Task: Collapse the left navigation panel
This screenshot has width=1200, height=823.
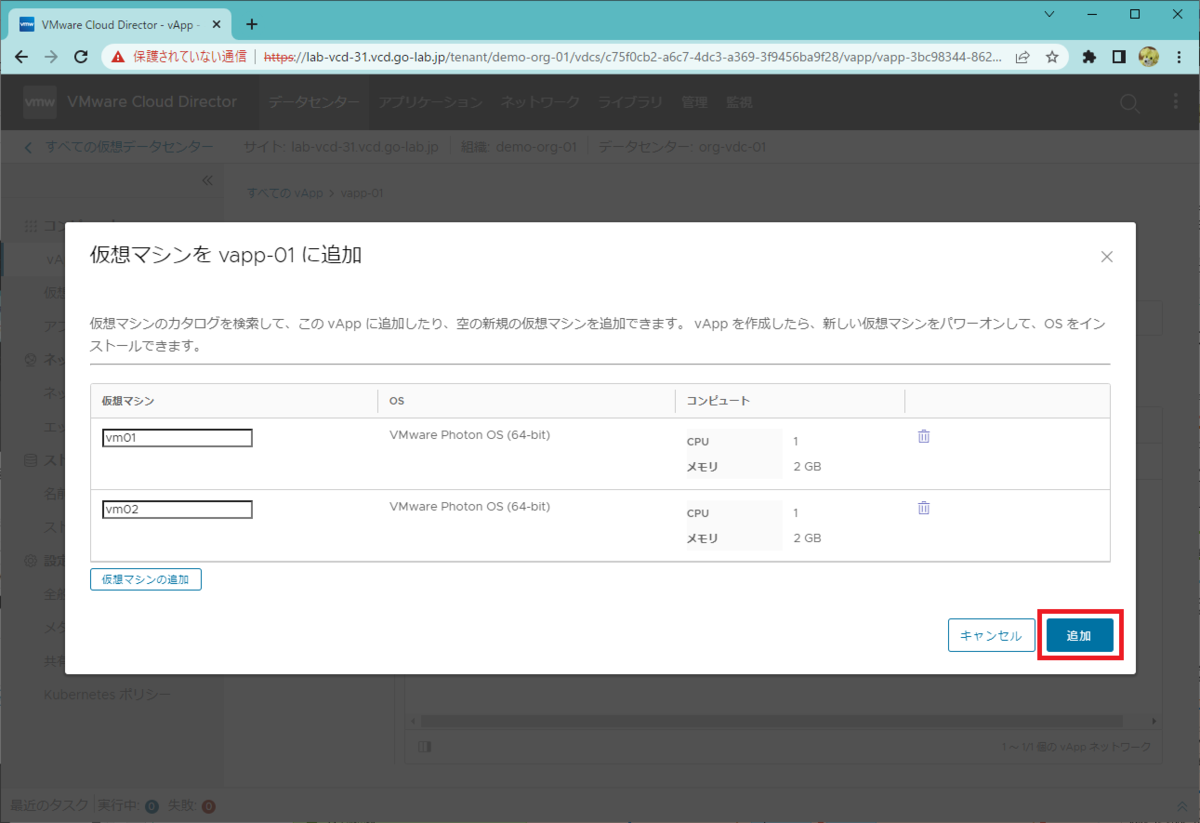Action: [207, 180]
